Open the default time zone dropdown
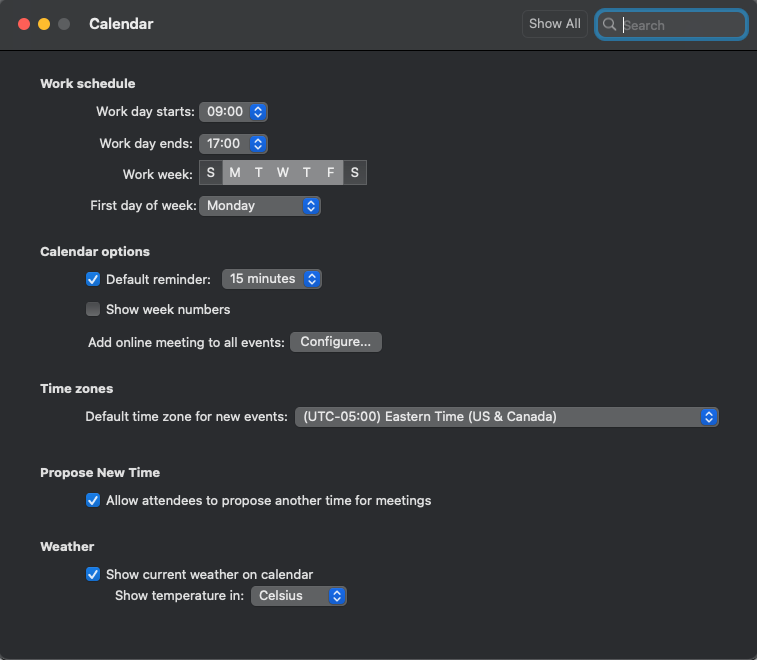 pyautogui.click(x=506, y=417)
